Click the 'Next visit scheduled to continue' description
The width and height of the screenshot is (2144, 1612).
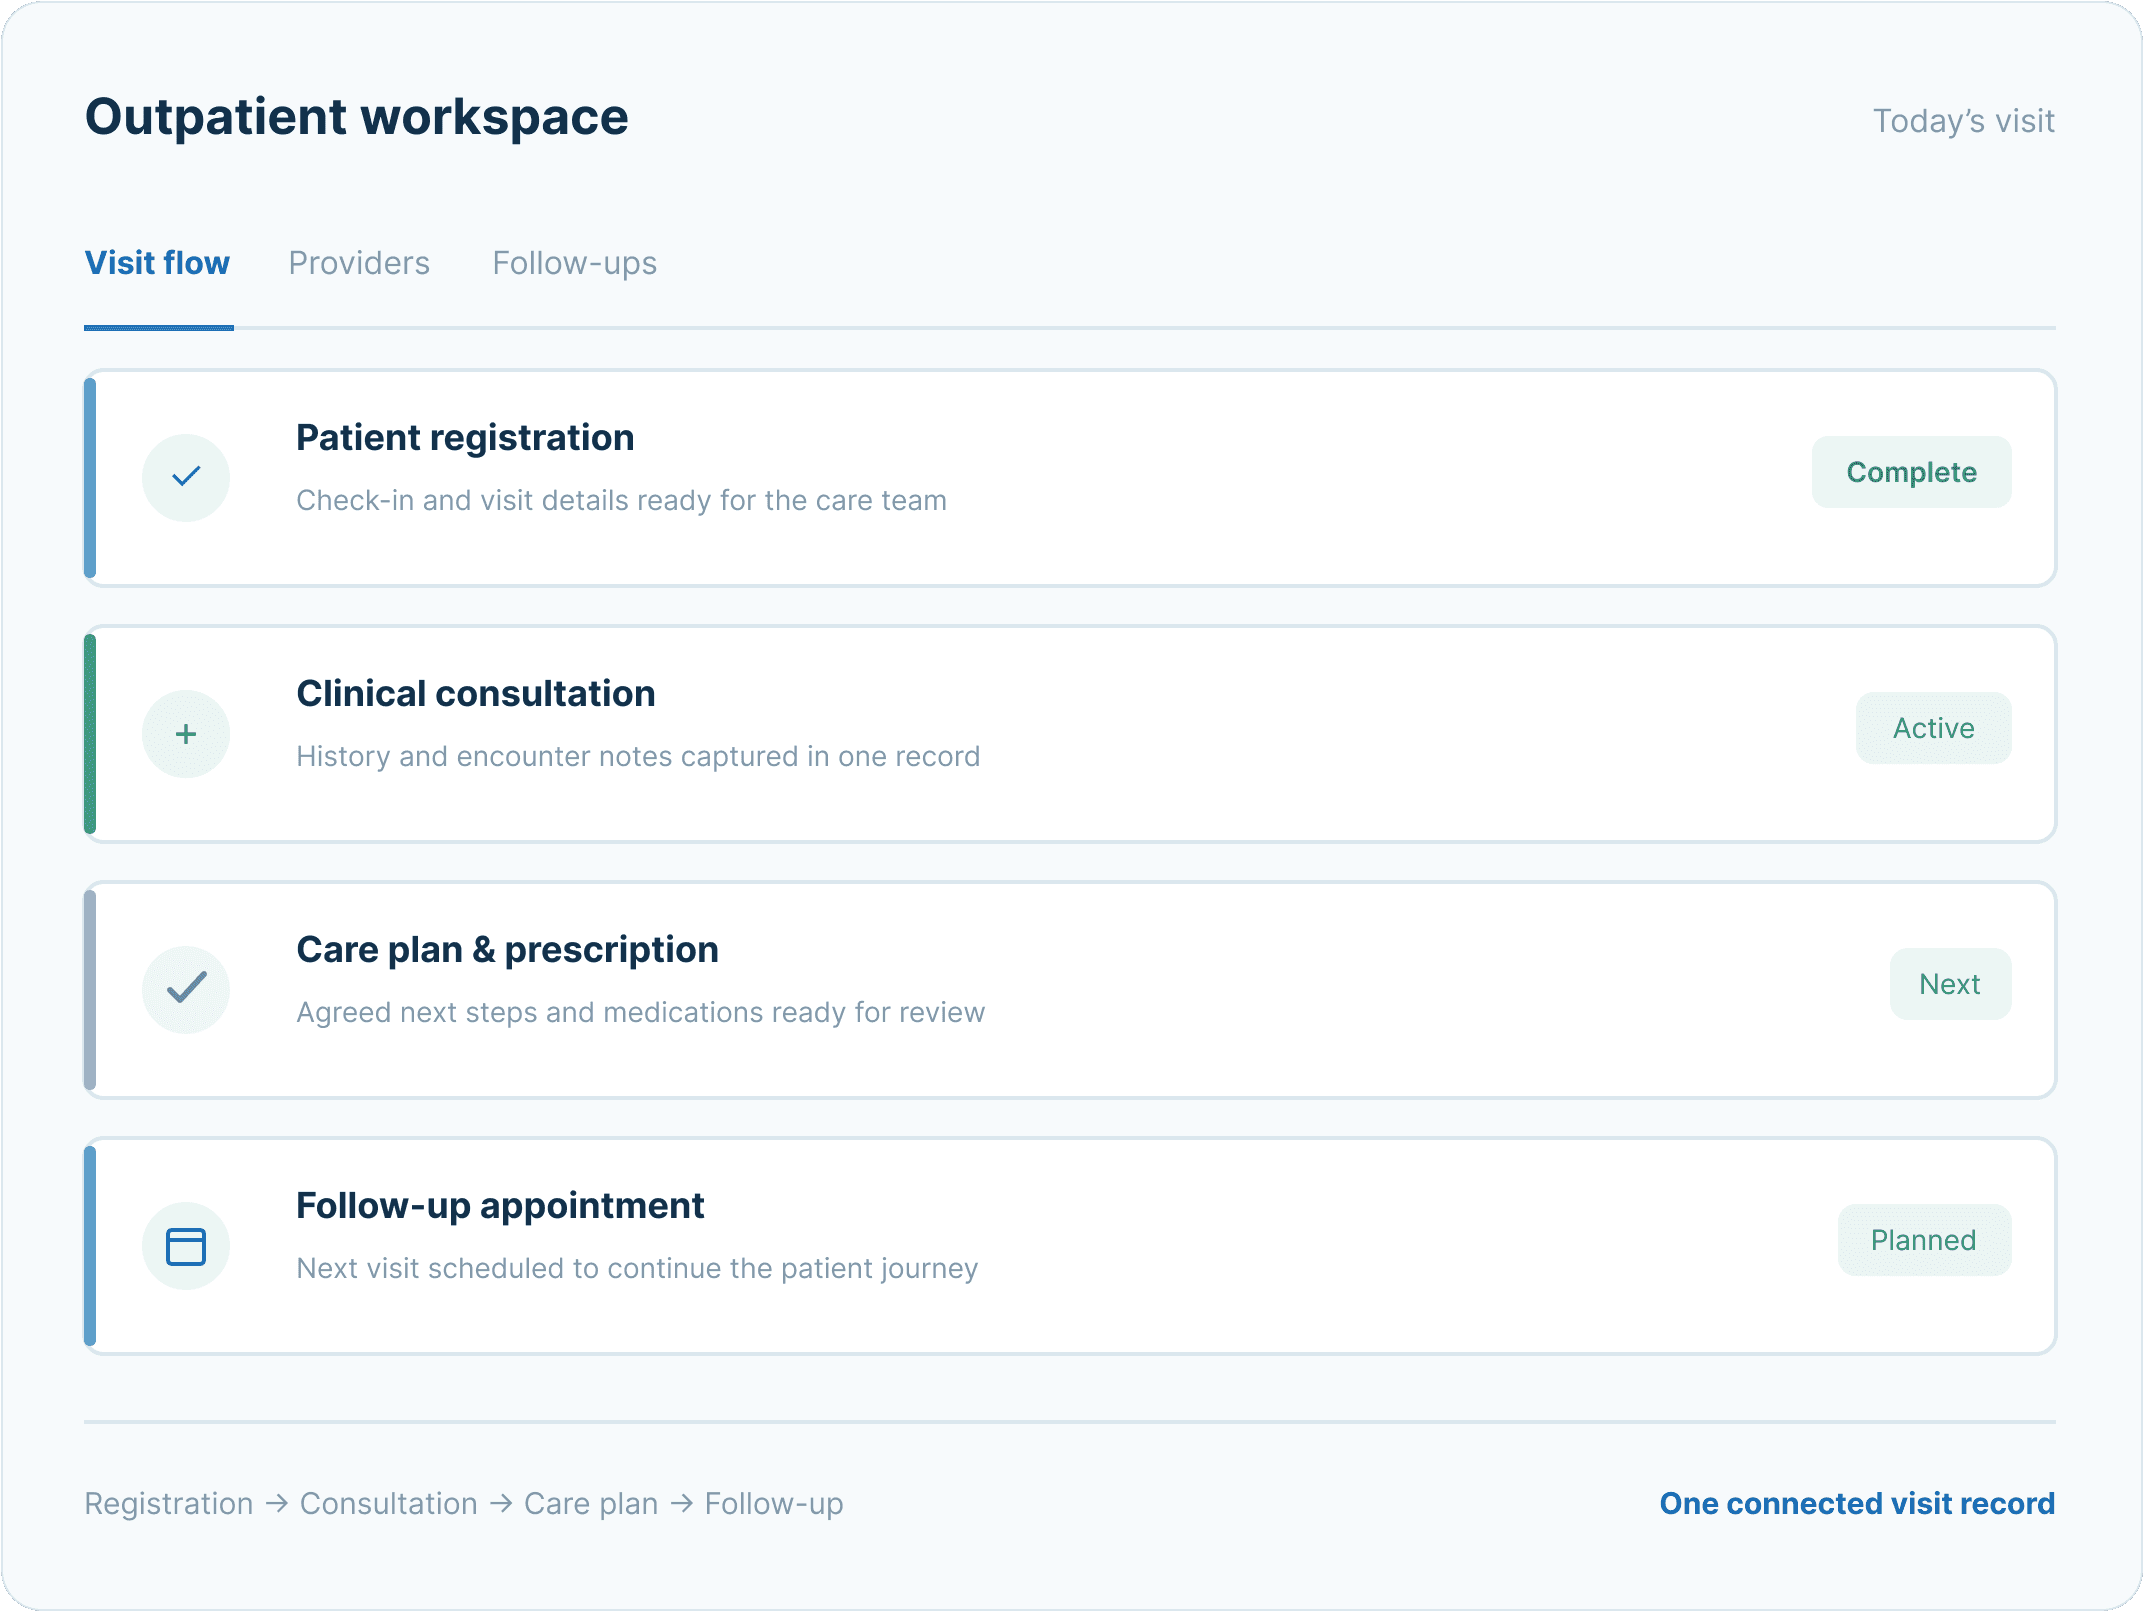tap(637, 1268)
